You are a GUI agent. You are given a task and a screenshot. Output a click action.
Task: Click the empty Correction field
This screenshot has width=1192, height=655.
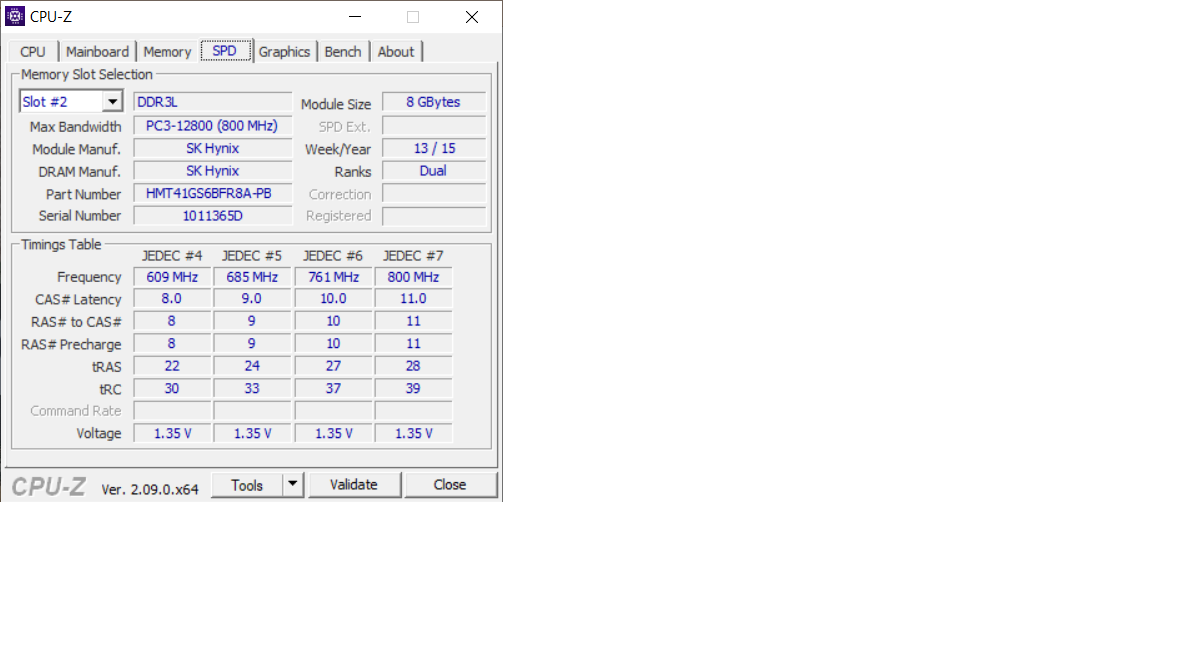tap(434, 193)
